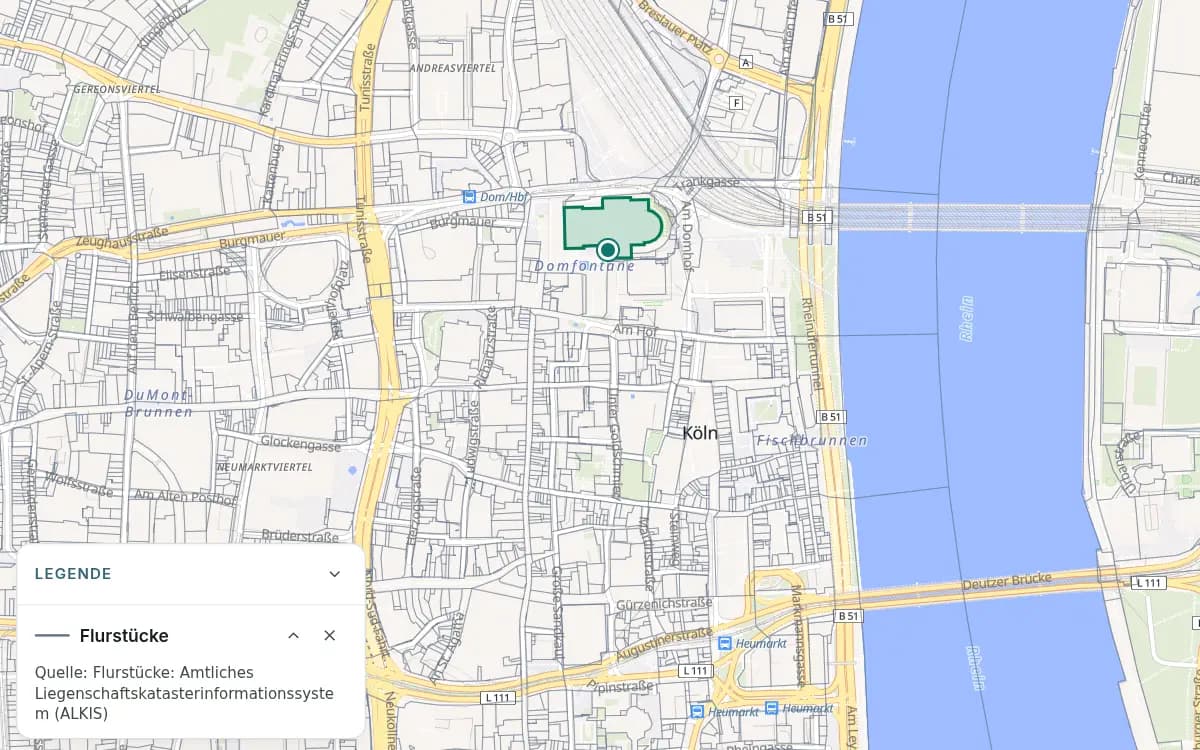Image resolution: width=1200 pixels, height=750 pixels.
Task: Click the Trankgasse street label
Action: coord(706,183)
